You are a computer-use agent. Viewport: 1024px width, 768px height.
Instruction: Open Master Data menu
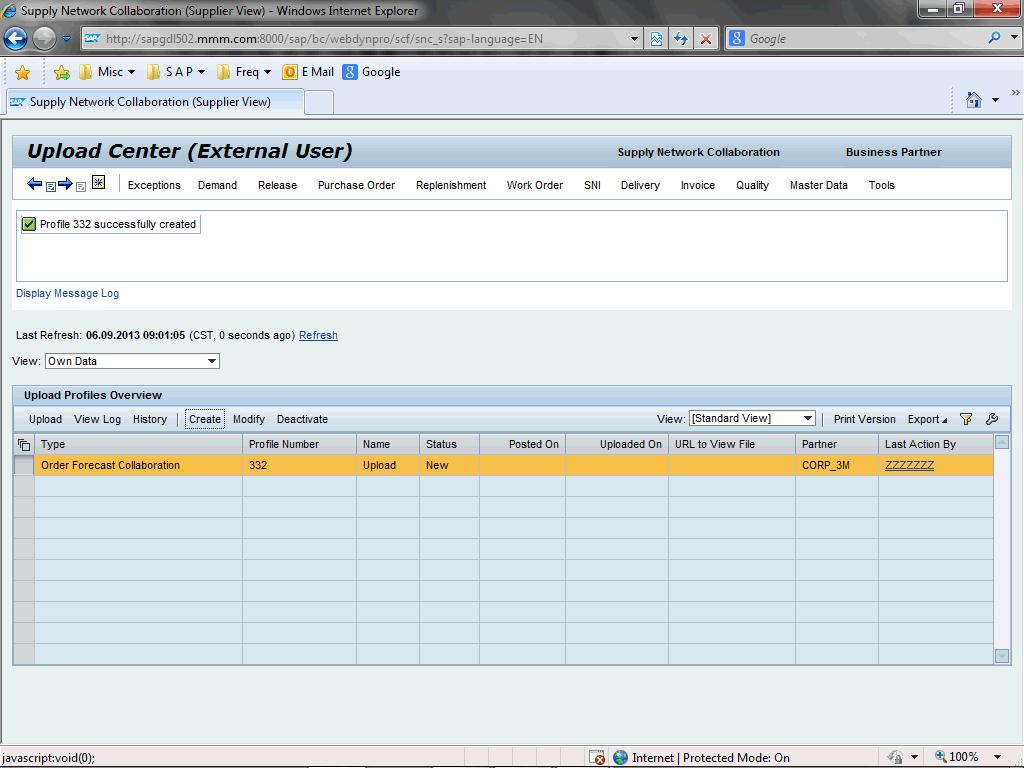click(819, 185)
